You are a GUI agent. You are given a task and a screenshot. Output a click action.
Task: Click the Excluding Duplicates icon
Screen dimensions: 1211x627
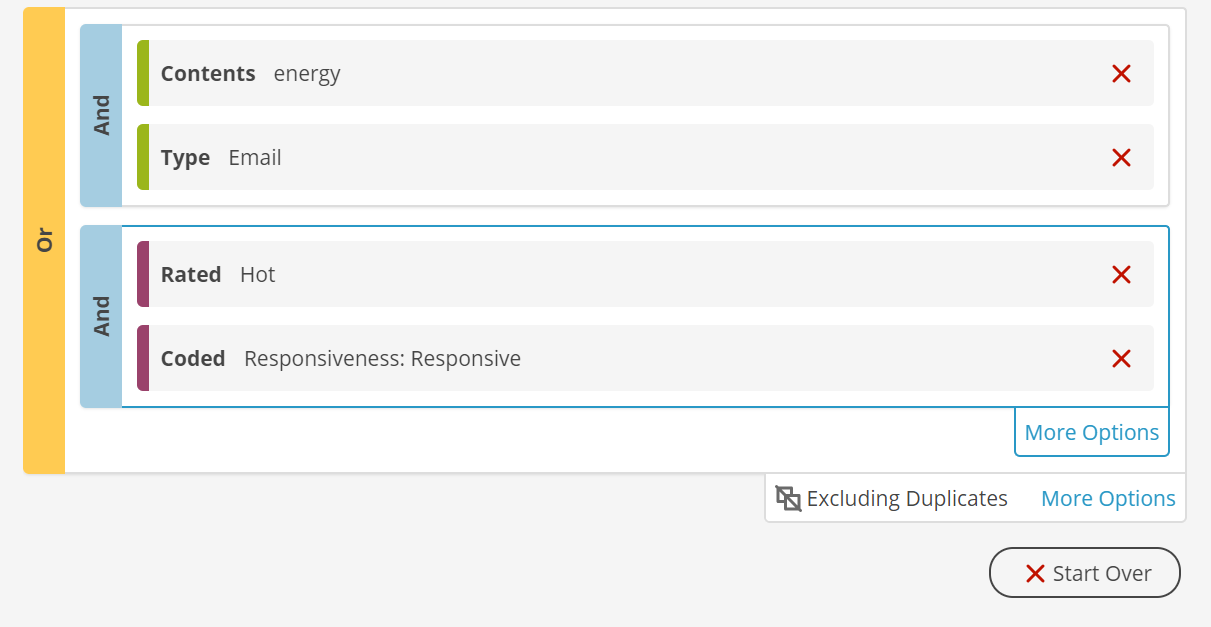pos(788,498)
